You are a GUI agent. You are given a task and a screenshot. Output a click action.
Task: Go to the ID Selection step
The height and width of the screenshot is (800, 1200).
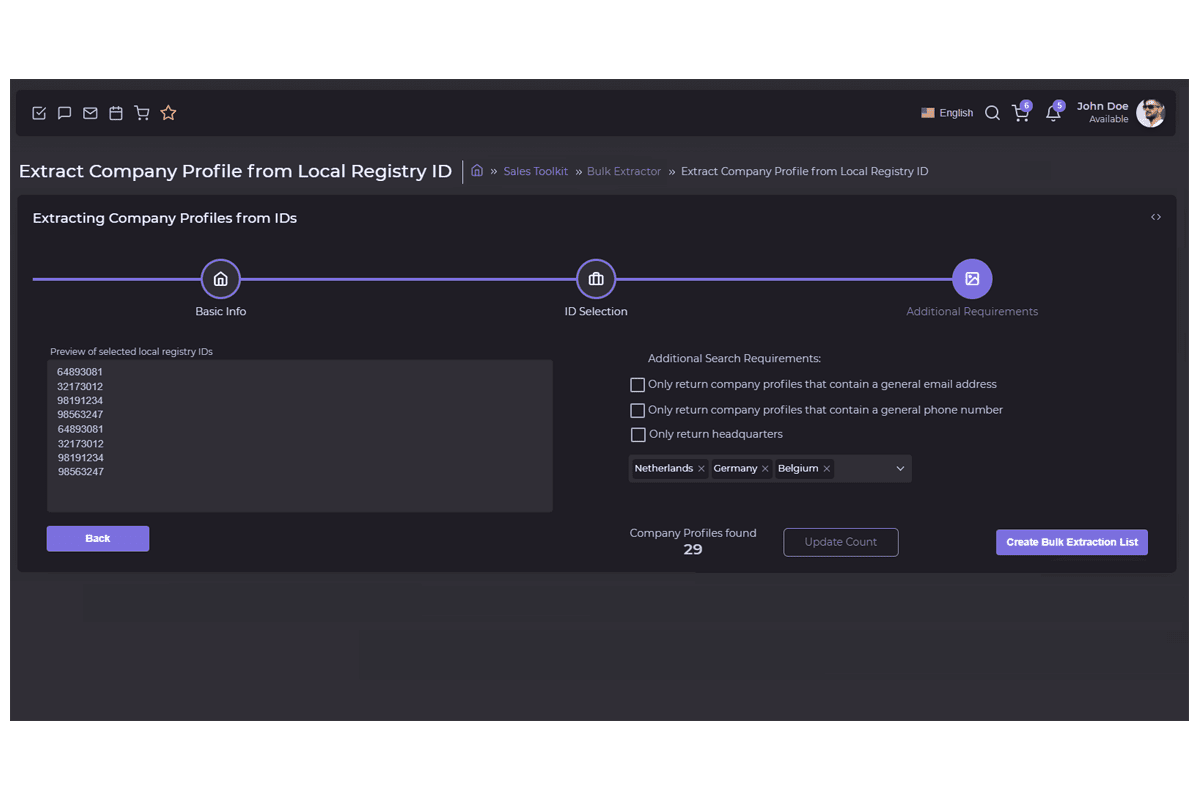coord(596,279)
